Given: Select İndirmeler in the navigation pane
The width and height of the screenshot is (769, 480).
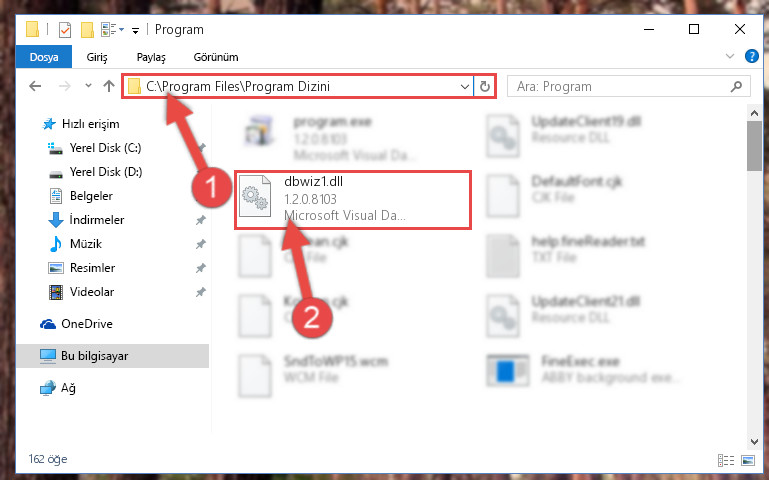Looking at the screenshot, I should tap(97, 220).
